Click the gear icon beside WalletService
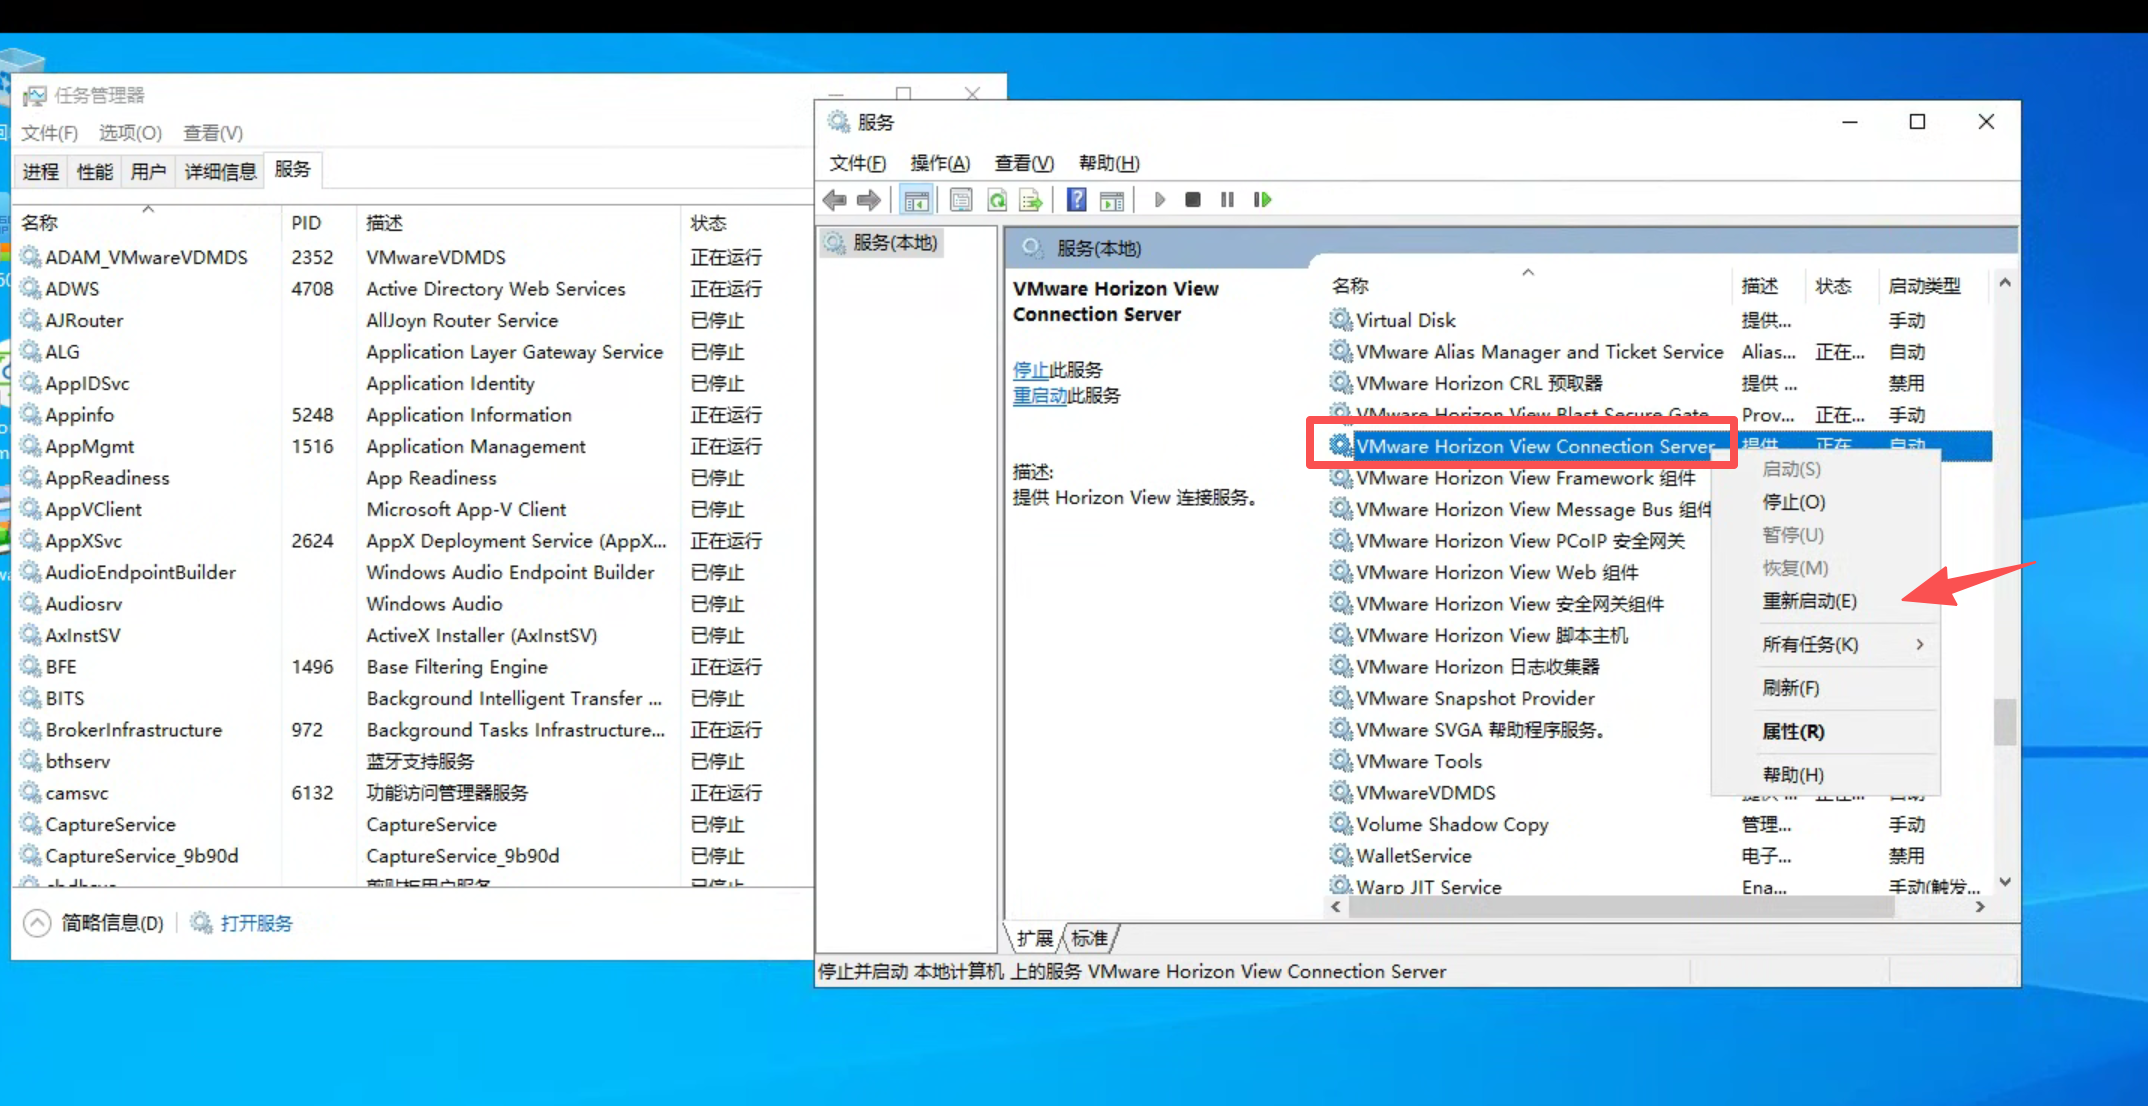 tap(1340, 856)
